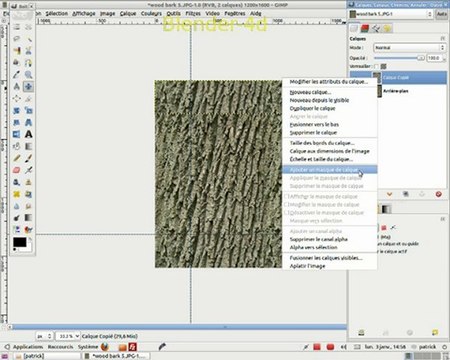Image resolution: width=450 pixels, height=360 pixels.
Task: Open the Filtres menu
Action: 193,13
